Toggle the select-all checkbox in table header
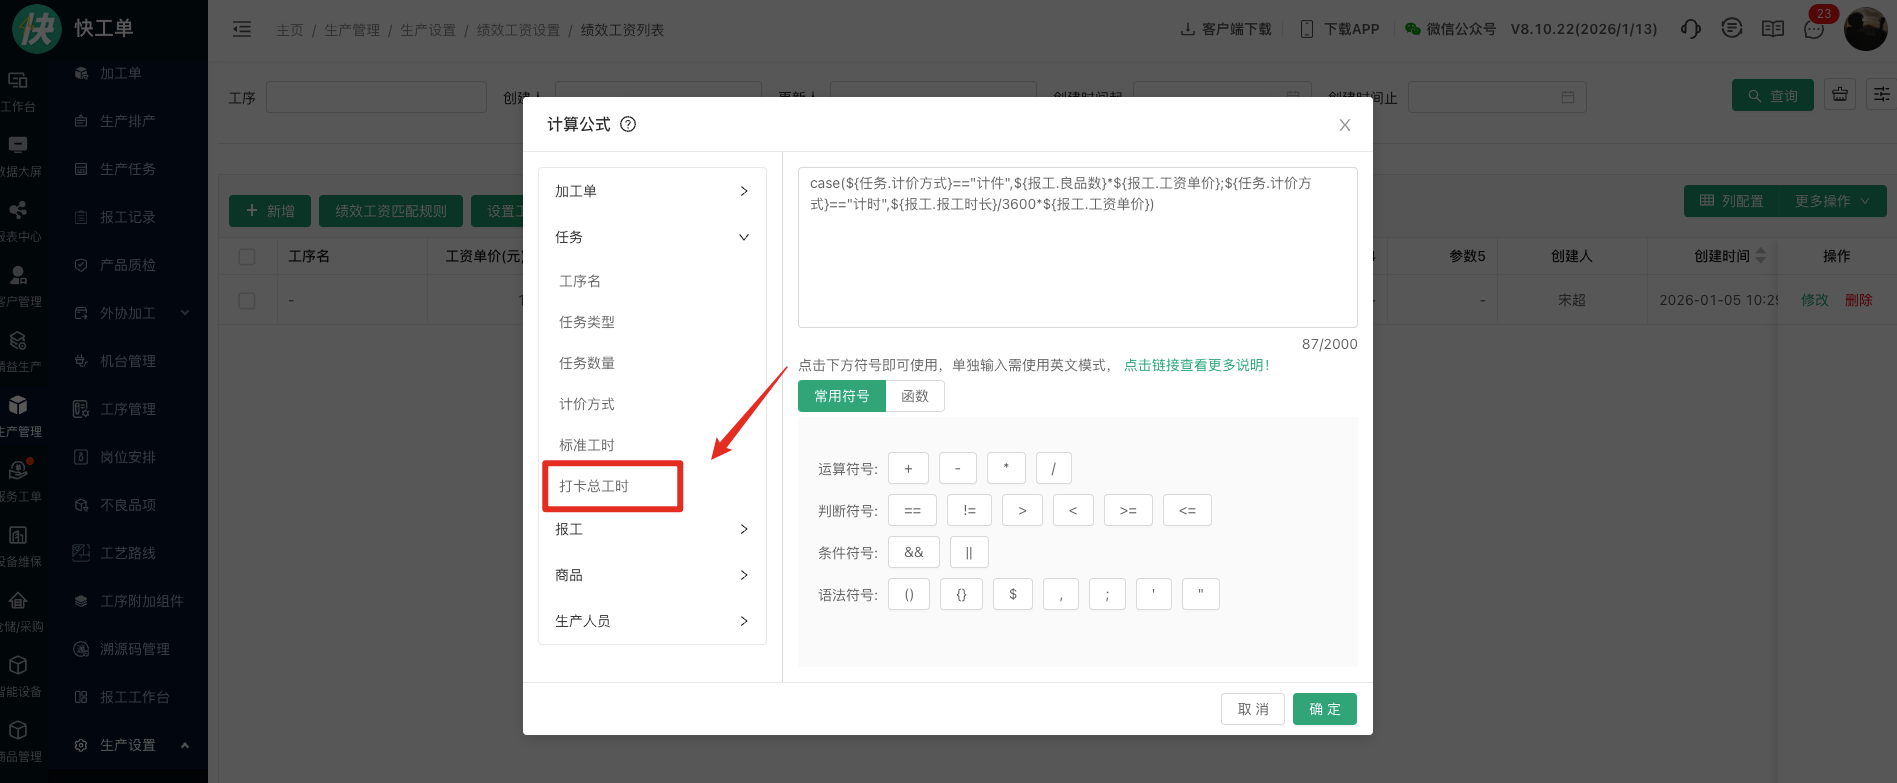1897x783 pixels. [247, 257]
